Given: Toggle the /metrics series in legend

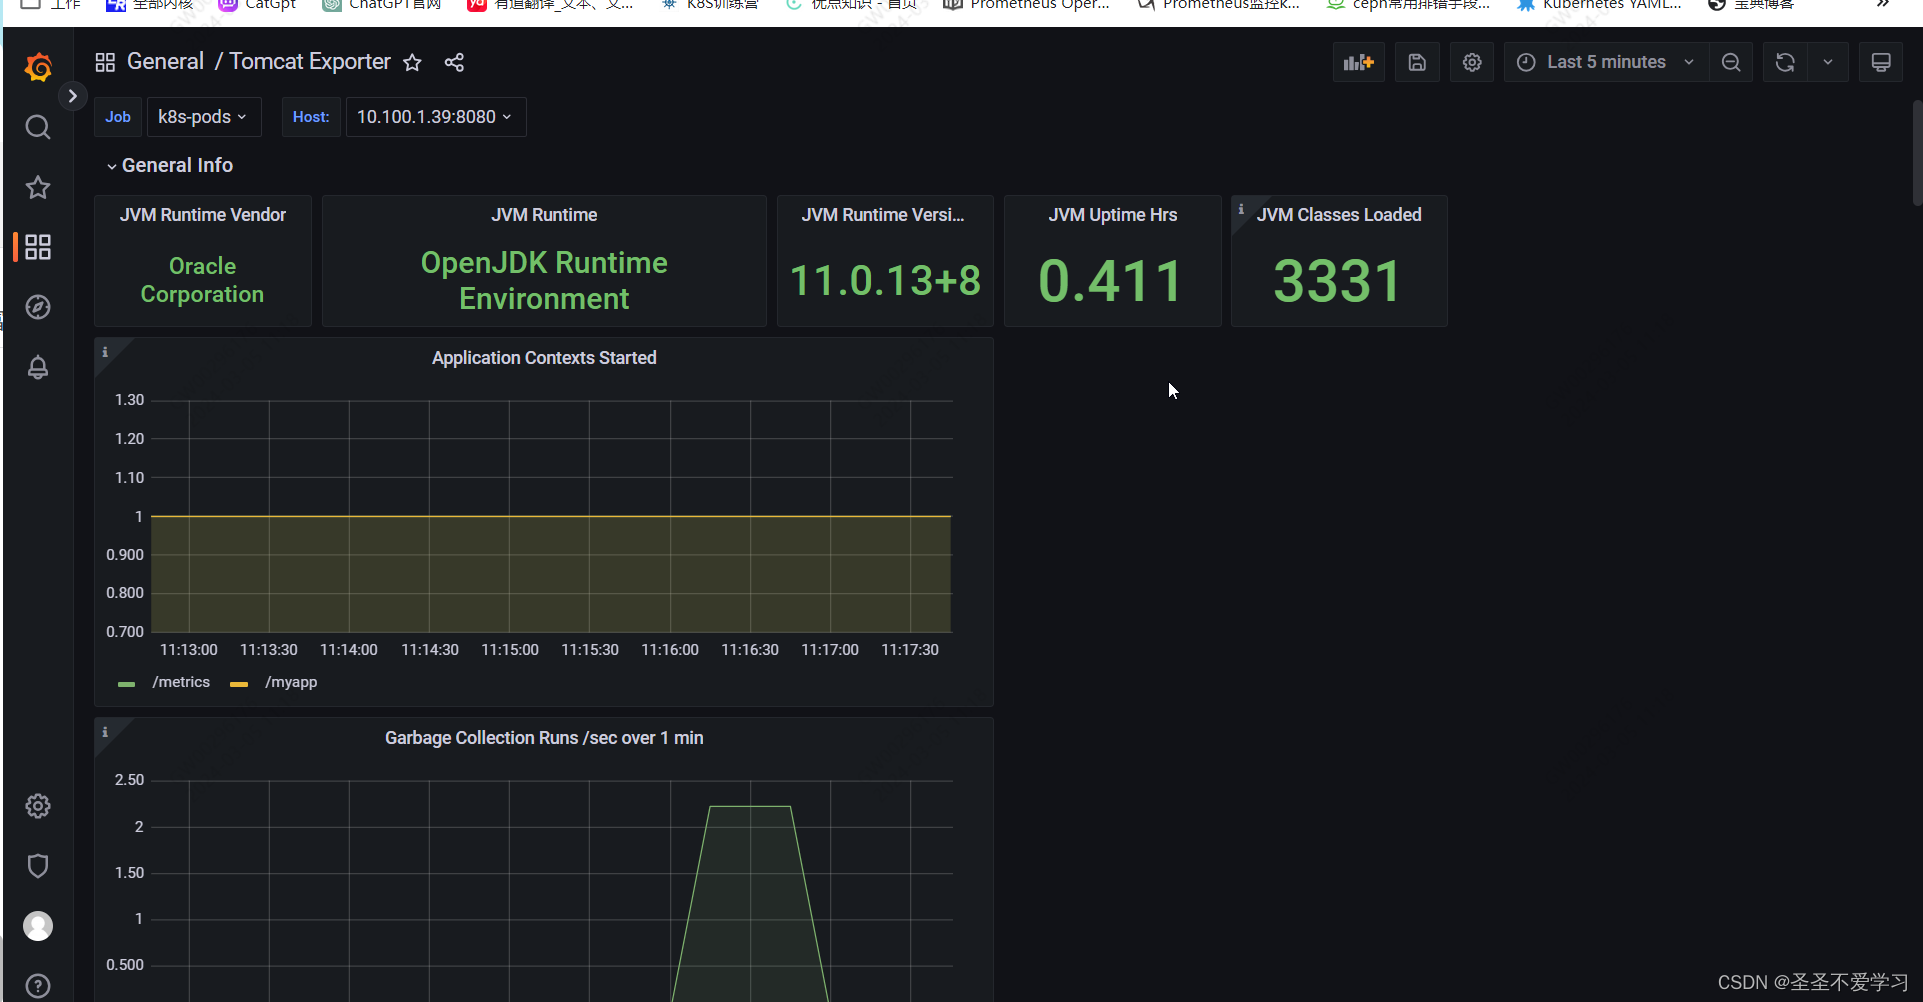Looking at the screenshot, I should click(x=181, y=682).
